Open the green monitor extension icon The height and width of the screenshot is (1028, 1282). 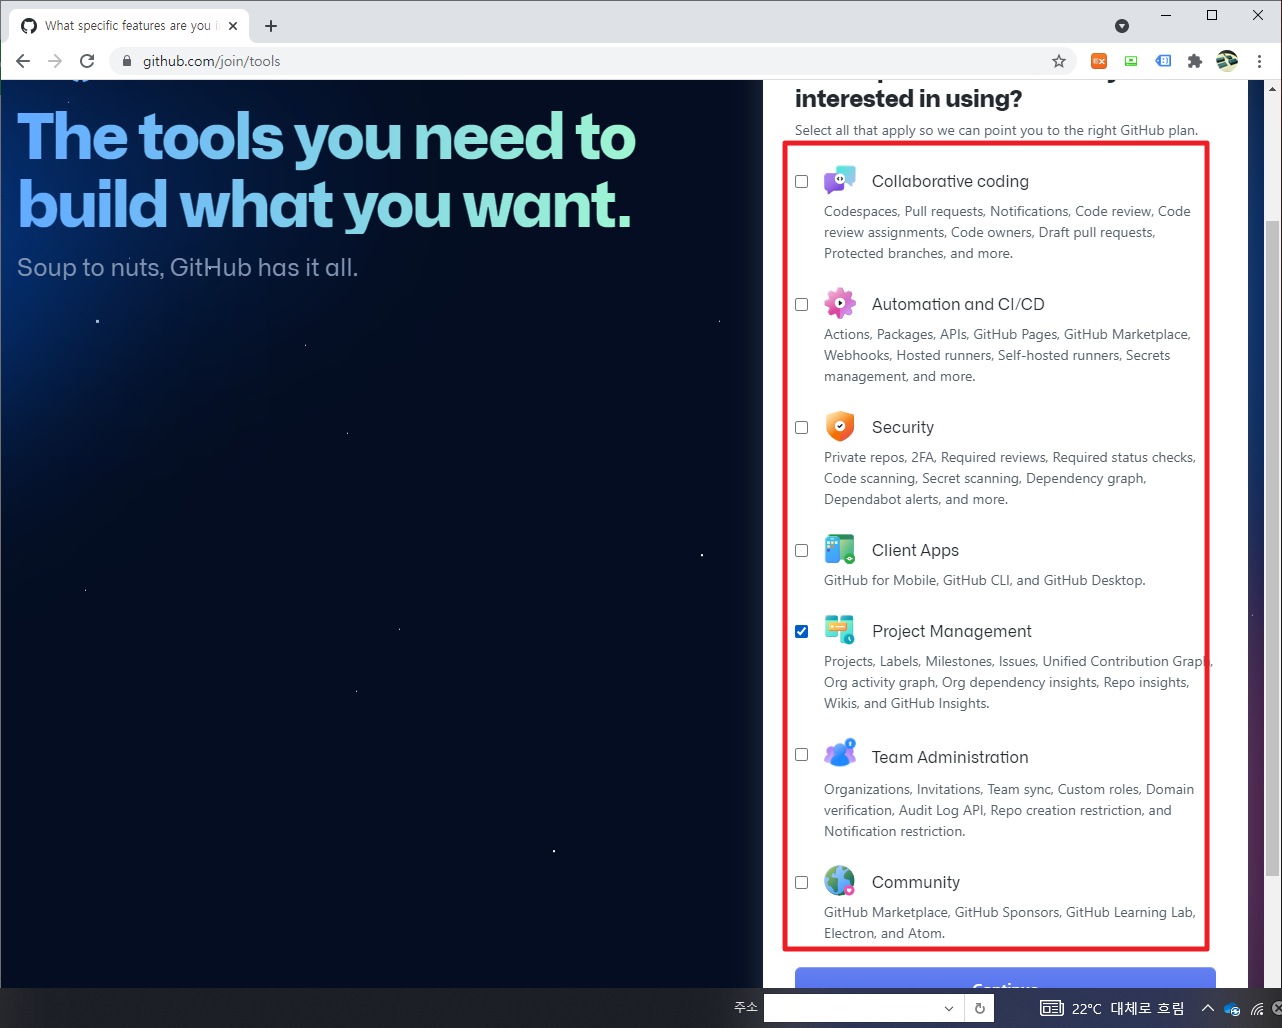1131,61
